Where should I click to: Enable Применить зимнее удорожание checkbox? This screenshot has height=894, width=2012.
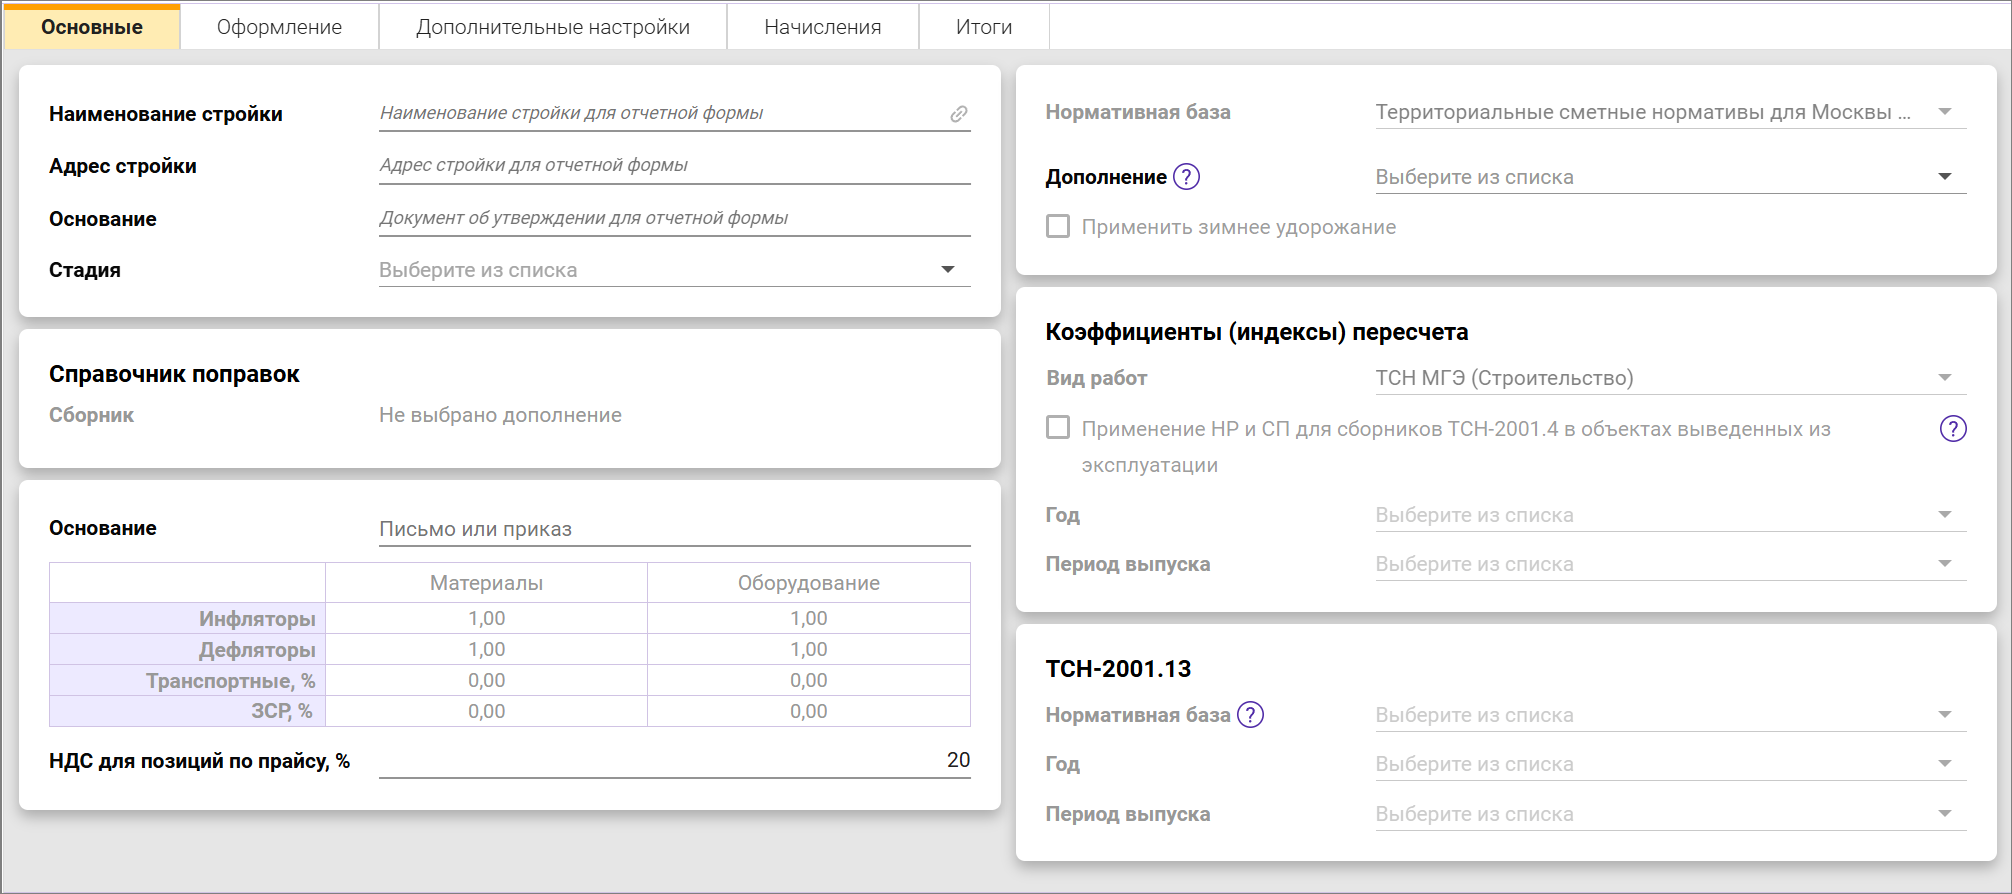coord(1058,227)
